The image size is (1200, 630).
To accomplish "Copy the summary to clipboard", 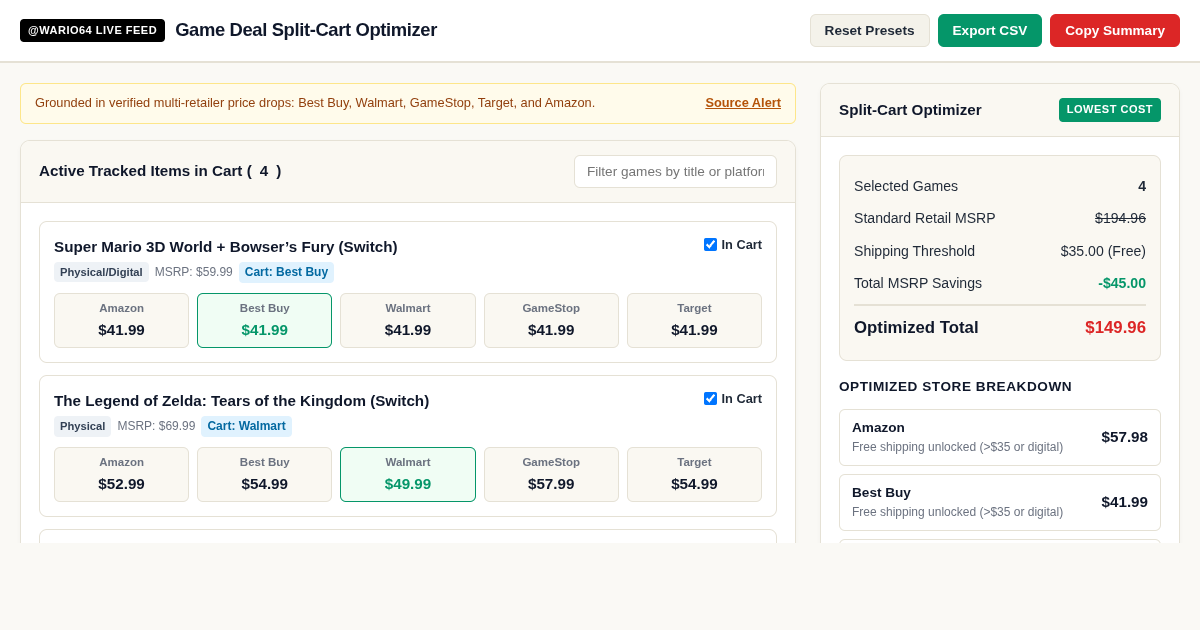I will [x=1114, y=30].
